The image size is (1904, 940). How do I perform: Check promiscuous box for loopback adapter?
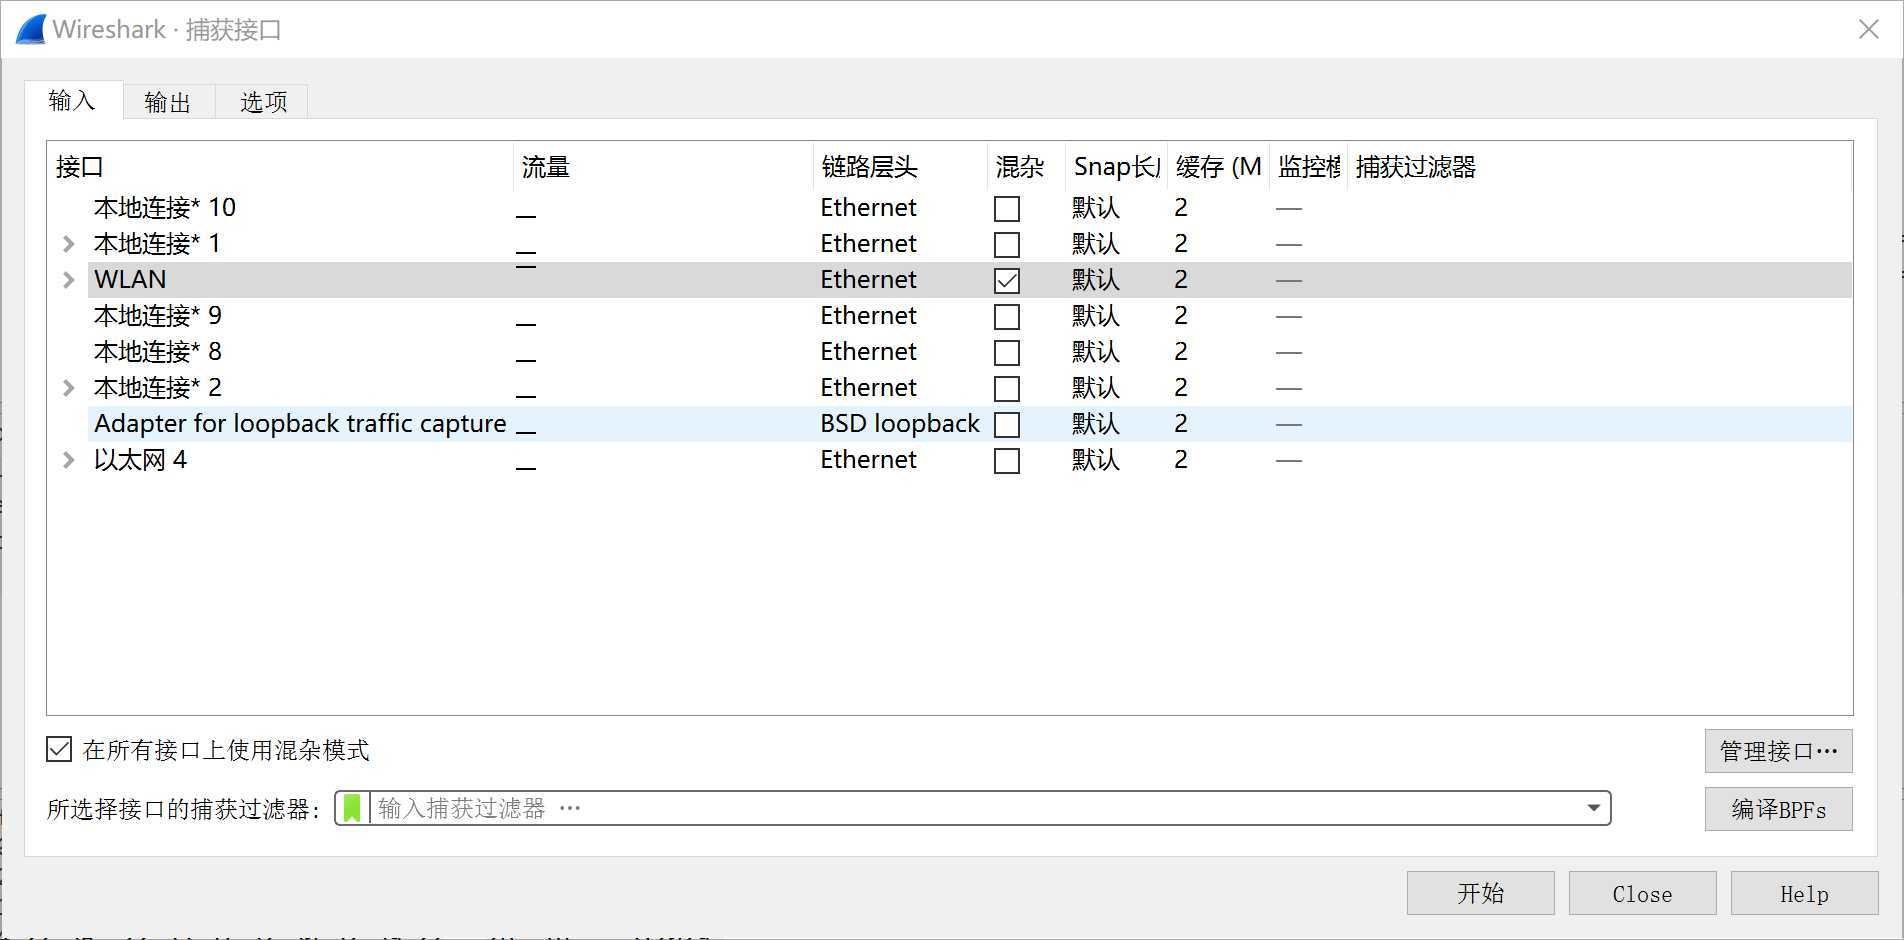coord(1007,425)
